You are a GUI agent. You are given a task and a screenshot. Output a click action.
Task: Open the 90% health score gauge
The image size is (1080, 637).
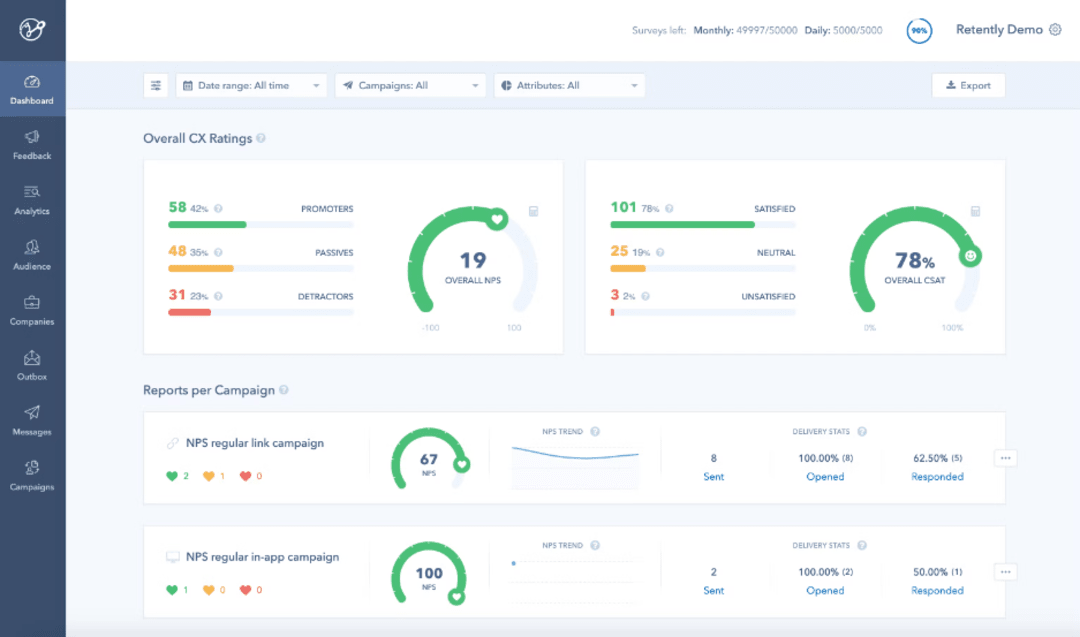click(919, 30)
